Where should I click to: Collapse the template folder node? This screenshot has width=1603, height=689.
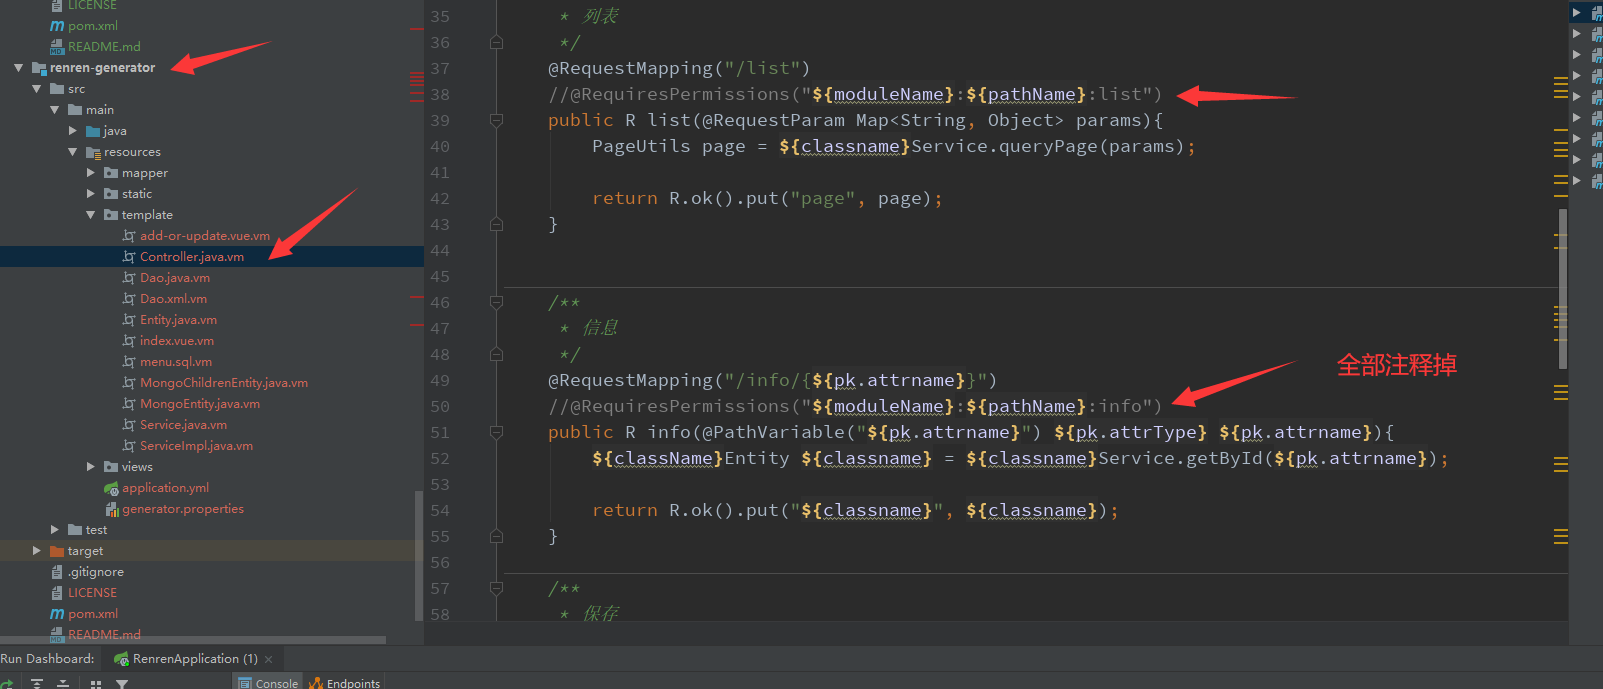point(91,215)
